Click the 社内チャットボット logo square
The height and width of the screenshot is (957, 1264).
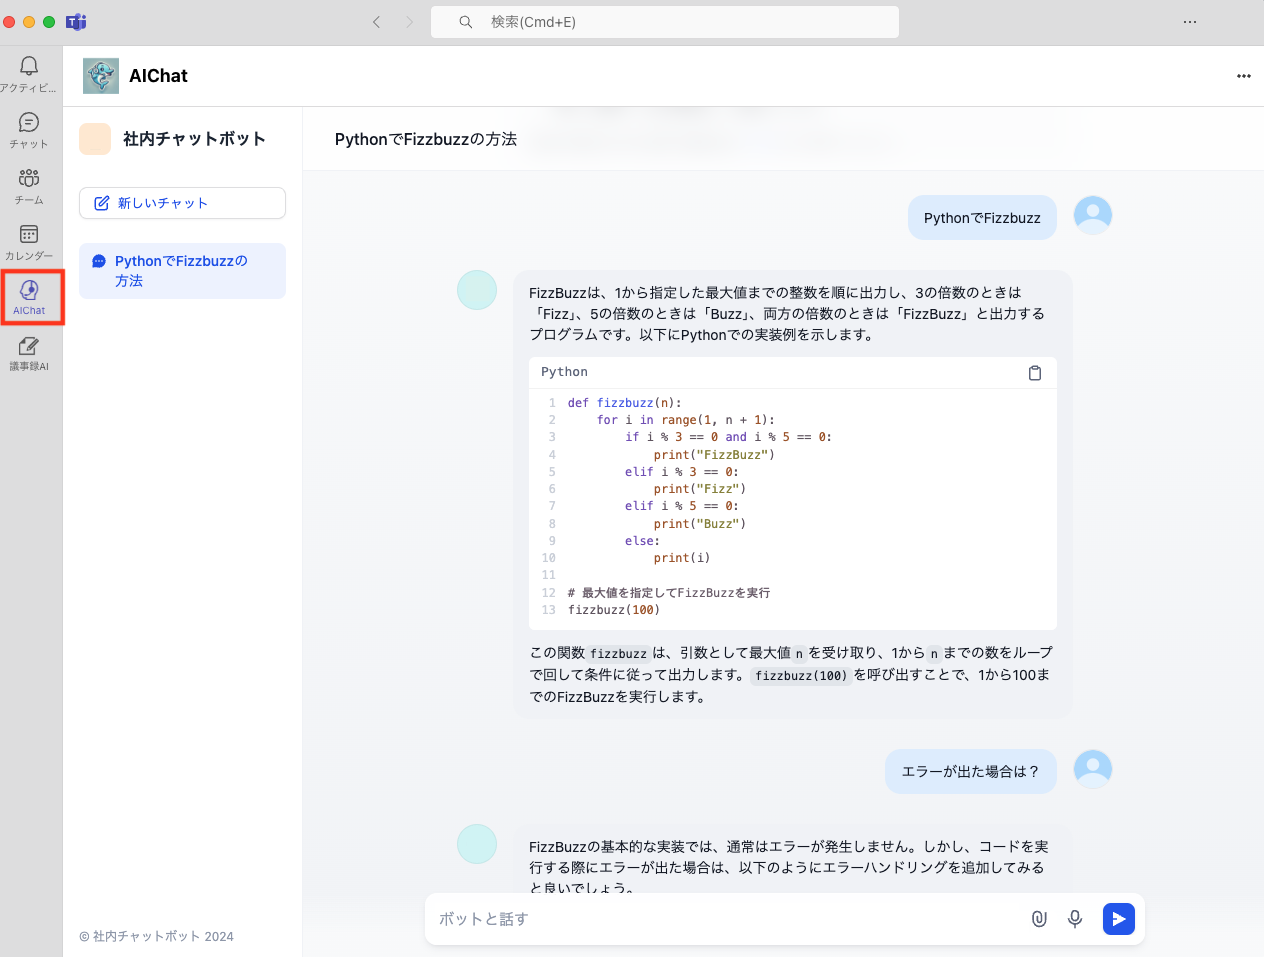coord(95,139)
